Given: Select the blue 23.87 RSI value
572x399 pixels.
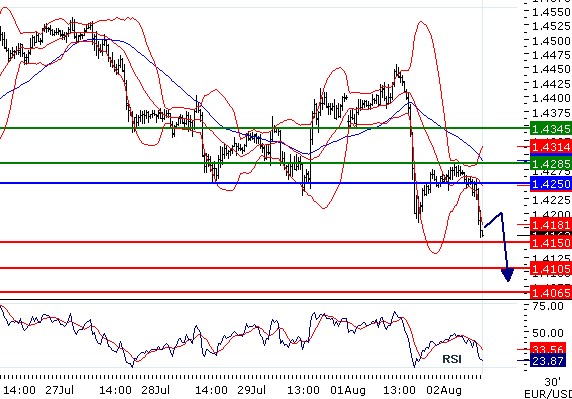Looking at the screenshot, I should (x=548, y=361).
